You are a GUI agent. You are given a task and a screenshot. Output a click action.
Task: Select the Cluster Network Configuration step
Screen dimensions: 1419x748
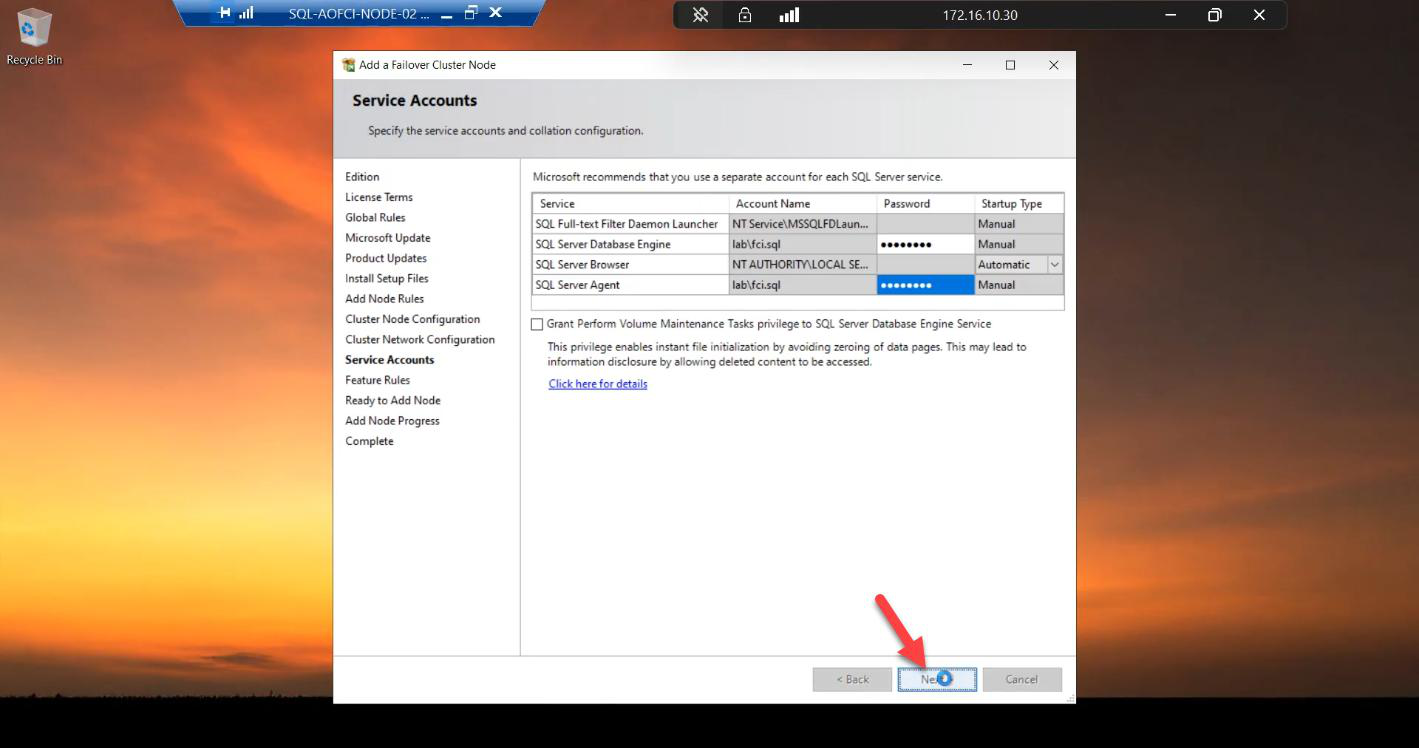420,339
